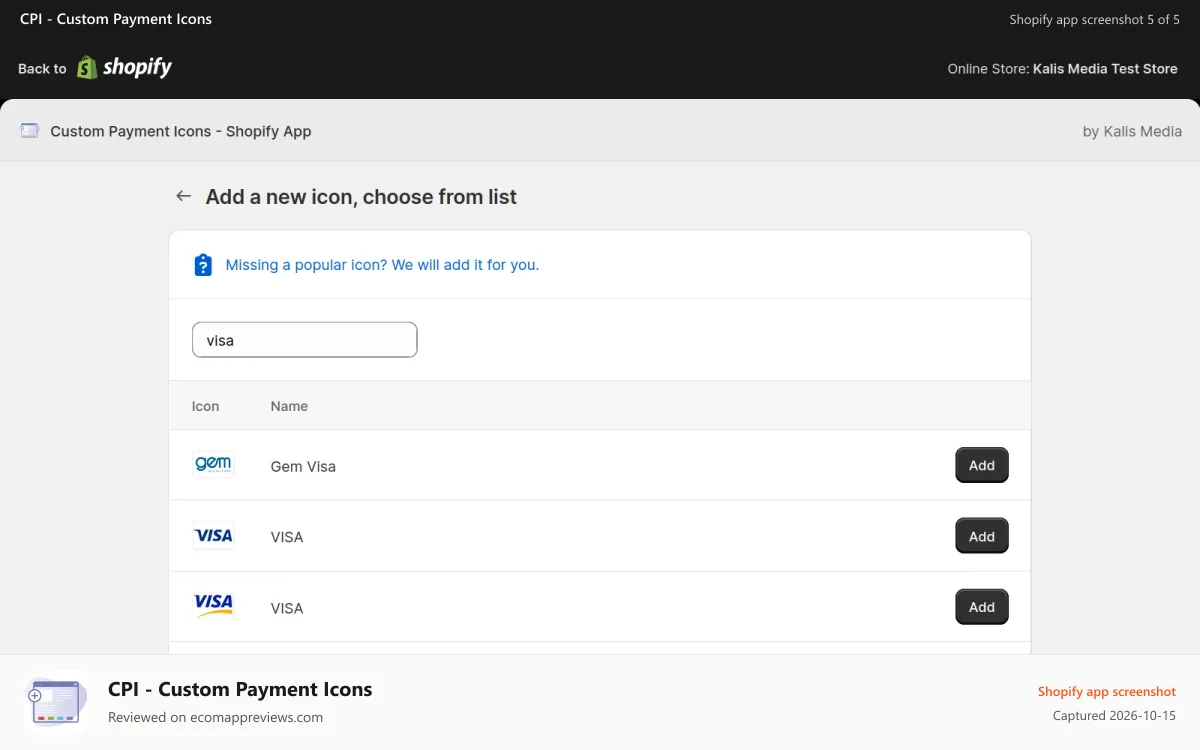This screenshot has height=750, width=1200.
Task: Click Reviewed on ecomappreviews.com text
Action: tap(215, 717)
